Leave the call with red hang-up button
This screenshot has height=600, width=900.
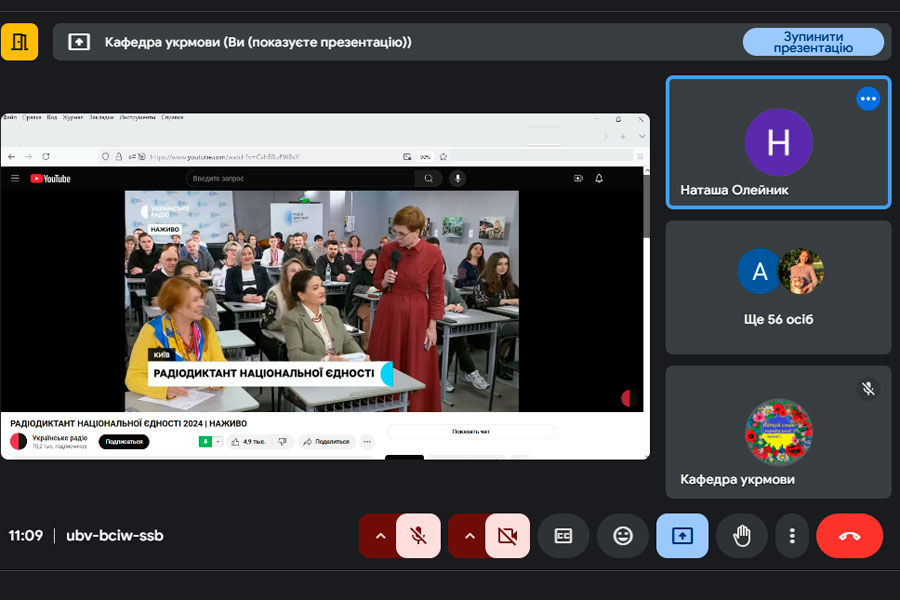(849, 536)
